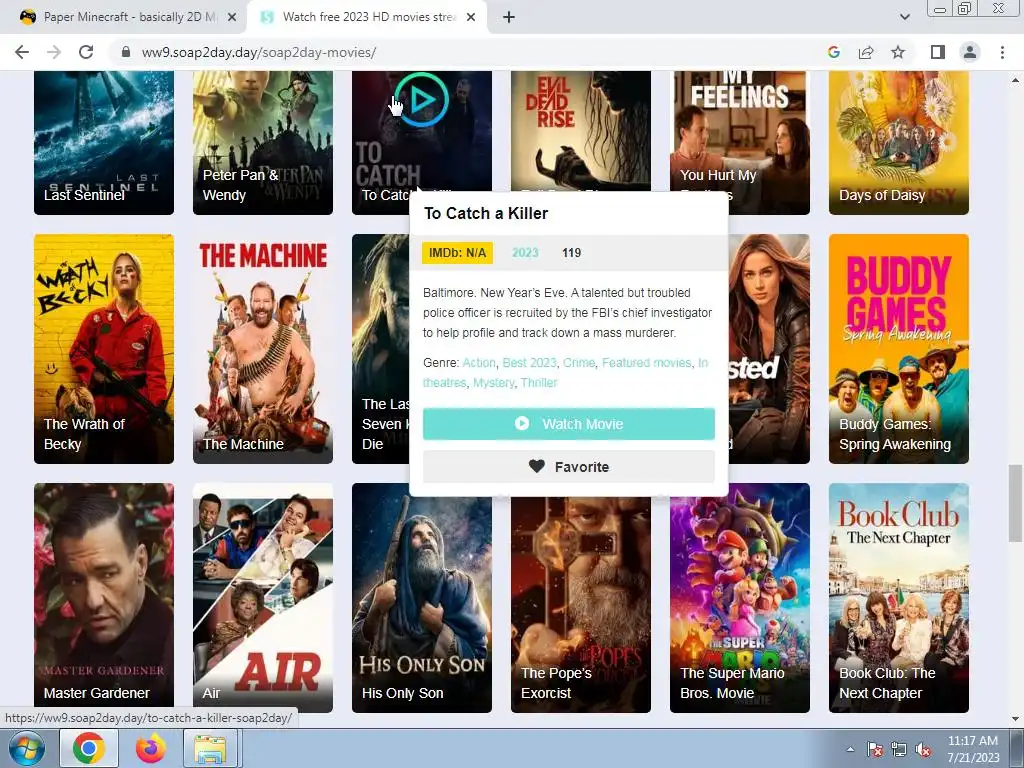Switch to Paper Minecraft tab
The height and width of the screenshot is (768, 1024).
click(122, 17)
